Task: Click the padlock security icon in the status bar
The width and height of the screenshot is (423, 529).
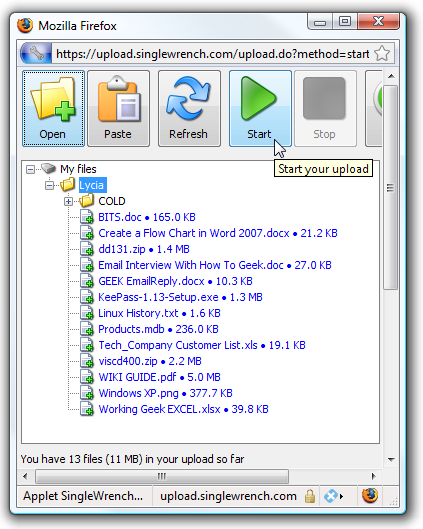Action: tap(310, 496)
